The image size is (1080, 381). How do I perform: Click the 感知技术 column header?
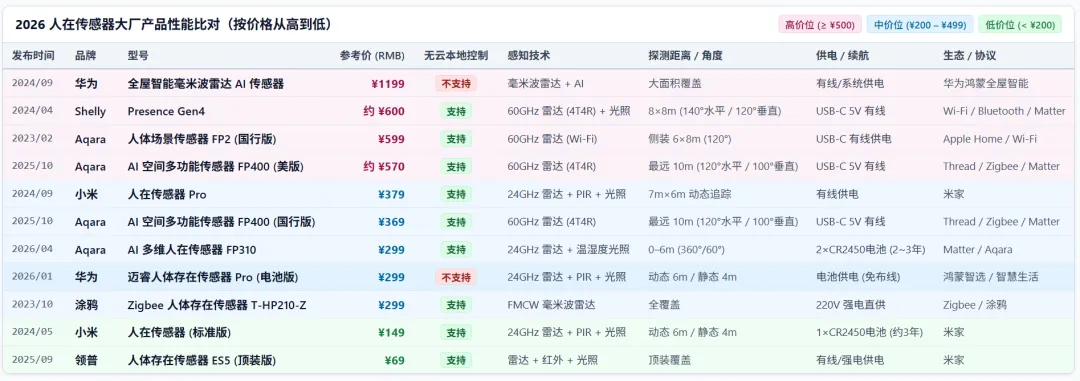528,56
